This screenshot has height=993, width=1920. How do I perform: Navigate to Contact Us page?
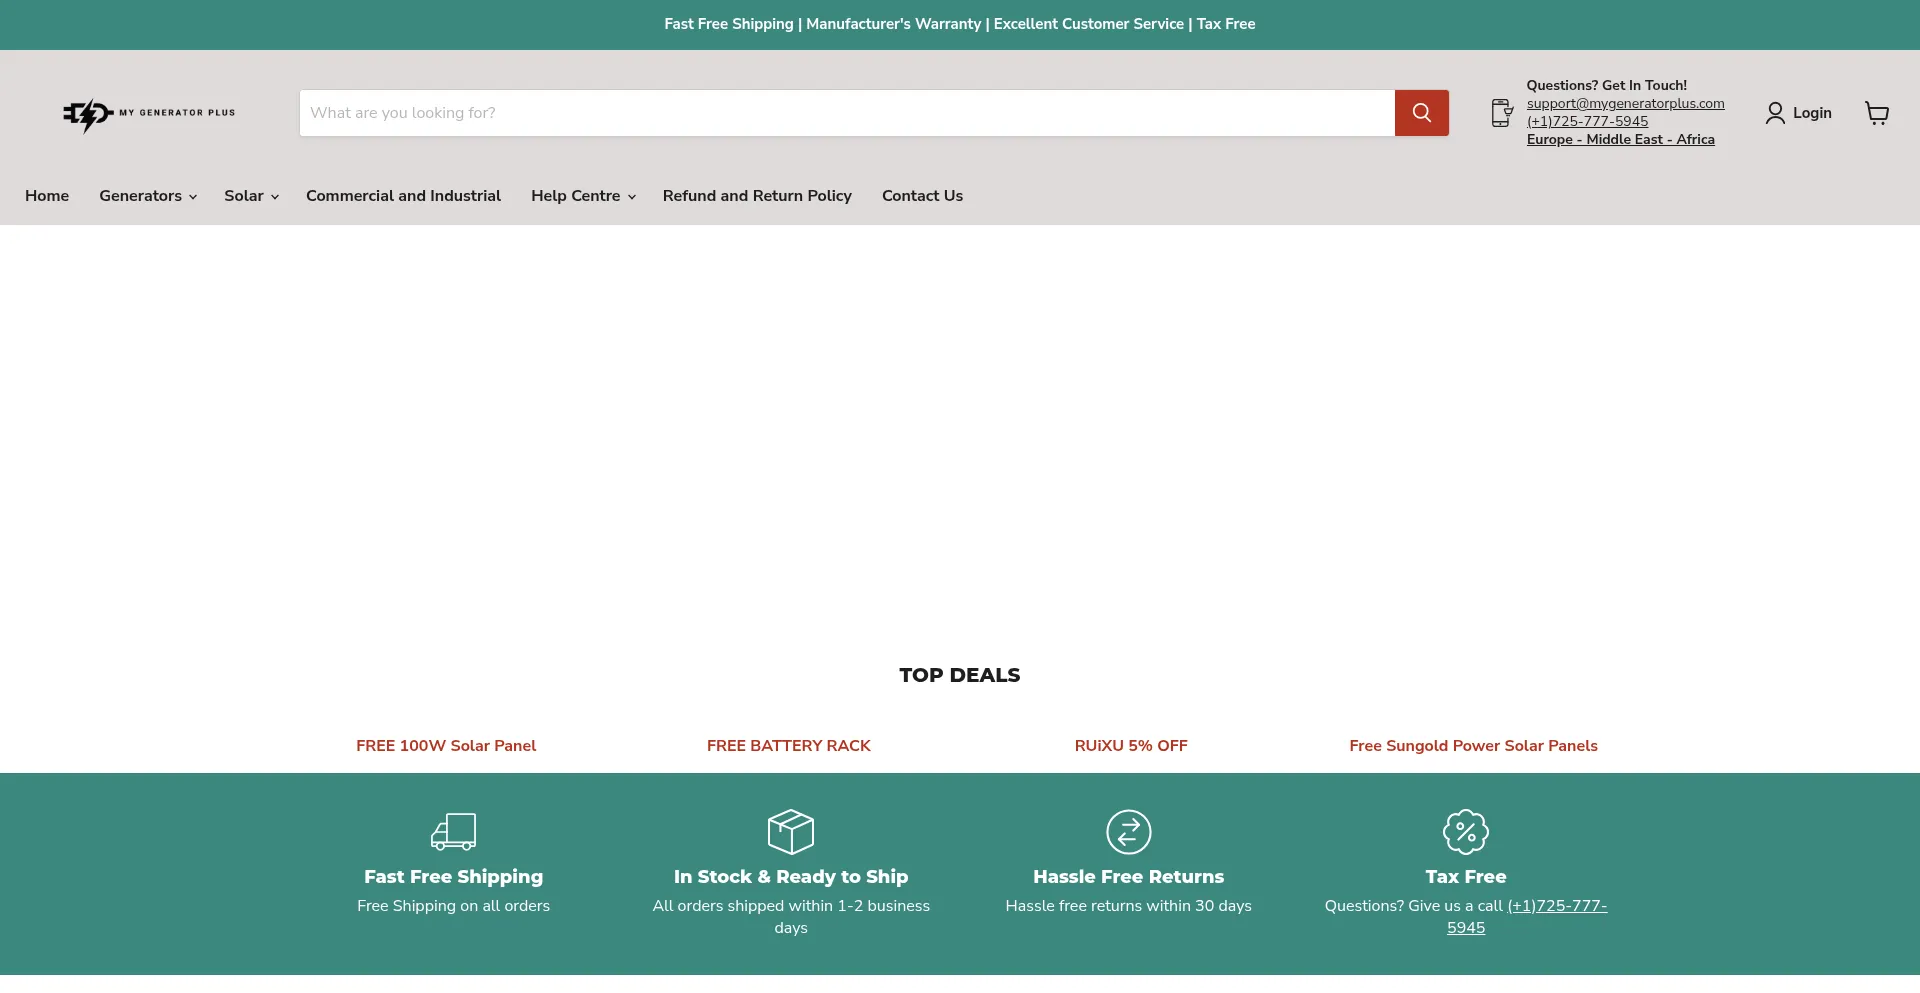pyautogui.click(x=922, y=196)
